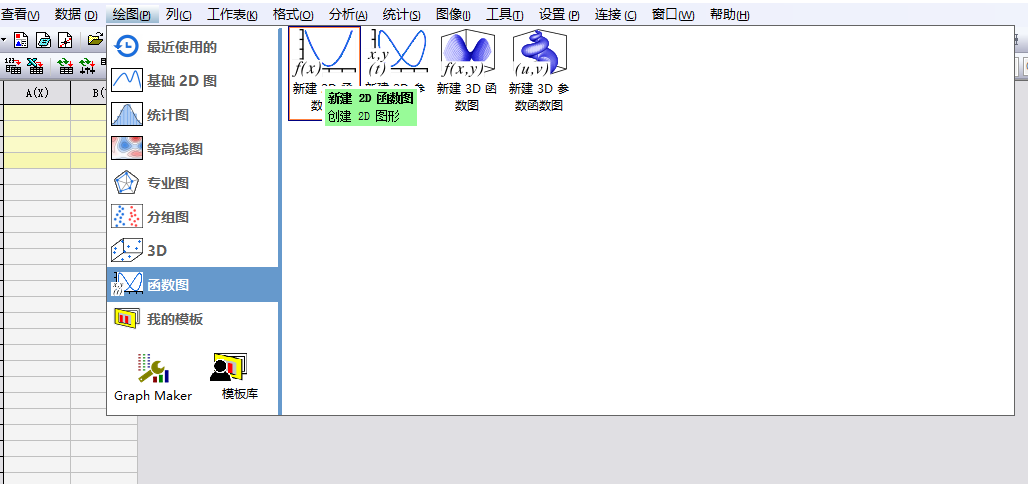Open the 列(C) column menu
This screenshot has width=1028, height=484.
coord(179,14)
